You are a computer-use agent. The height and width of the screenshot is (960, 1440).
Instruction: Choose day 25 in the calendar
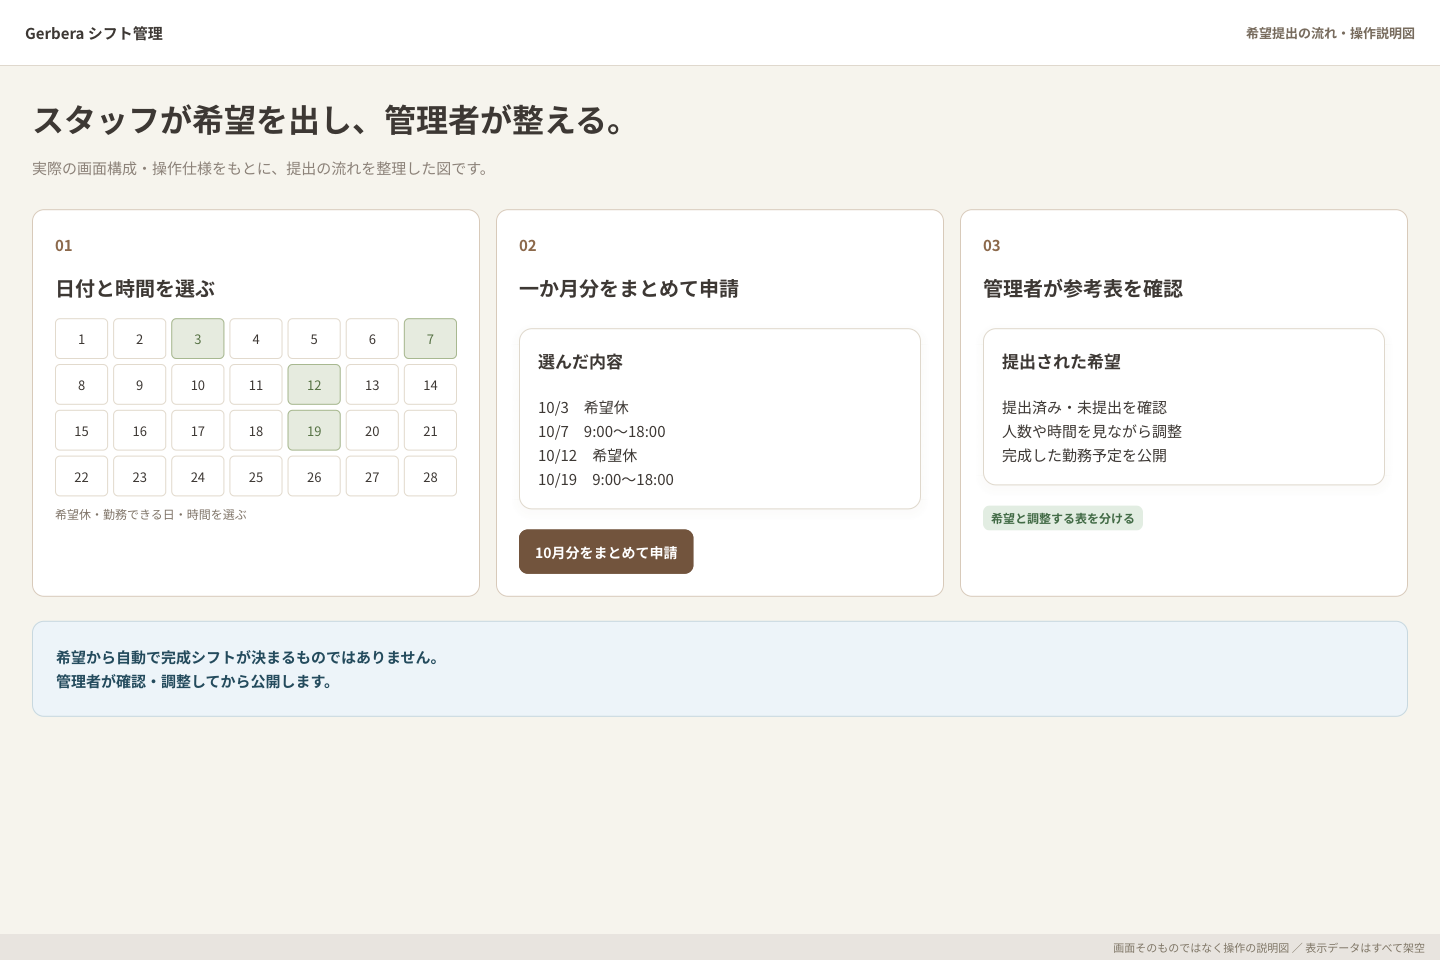256,477
